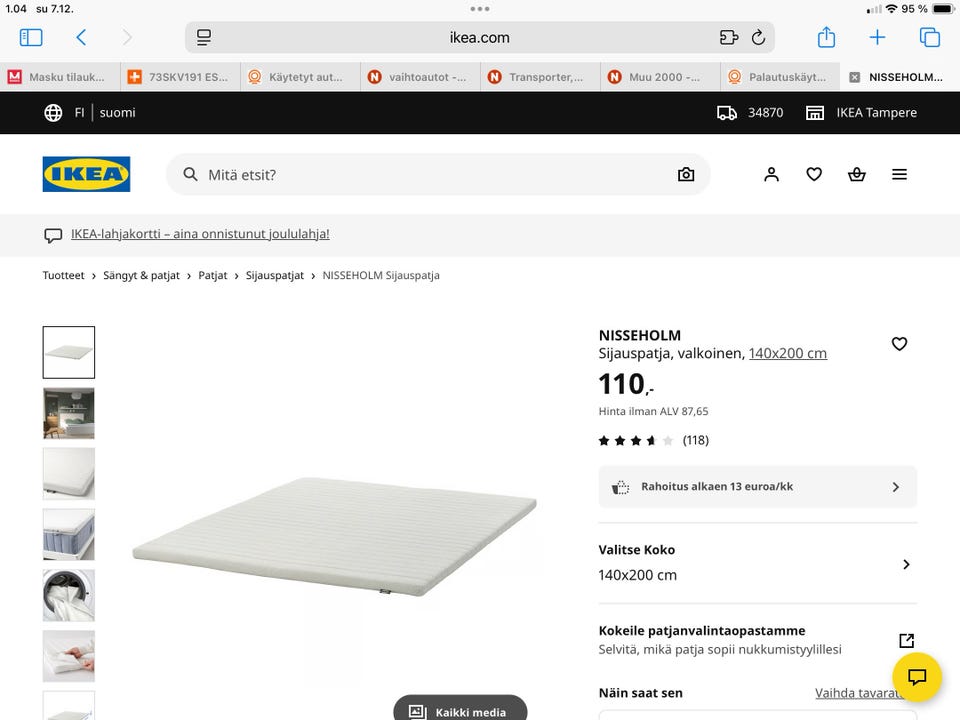
Task: Switch to the Masku tilaukset tab
Action: coord(60,77)
